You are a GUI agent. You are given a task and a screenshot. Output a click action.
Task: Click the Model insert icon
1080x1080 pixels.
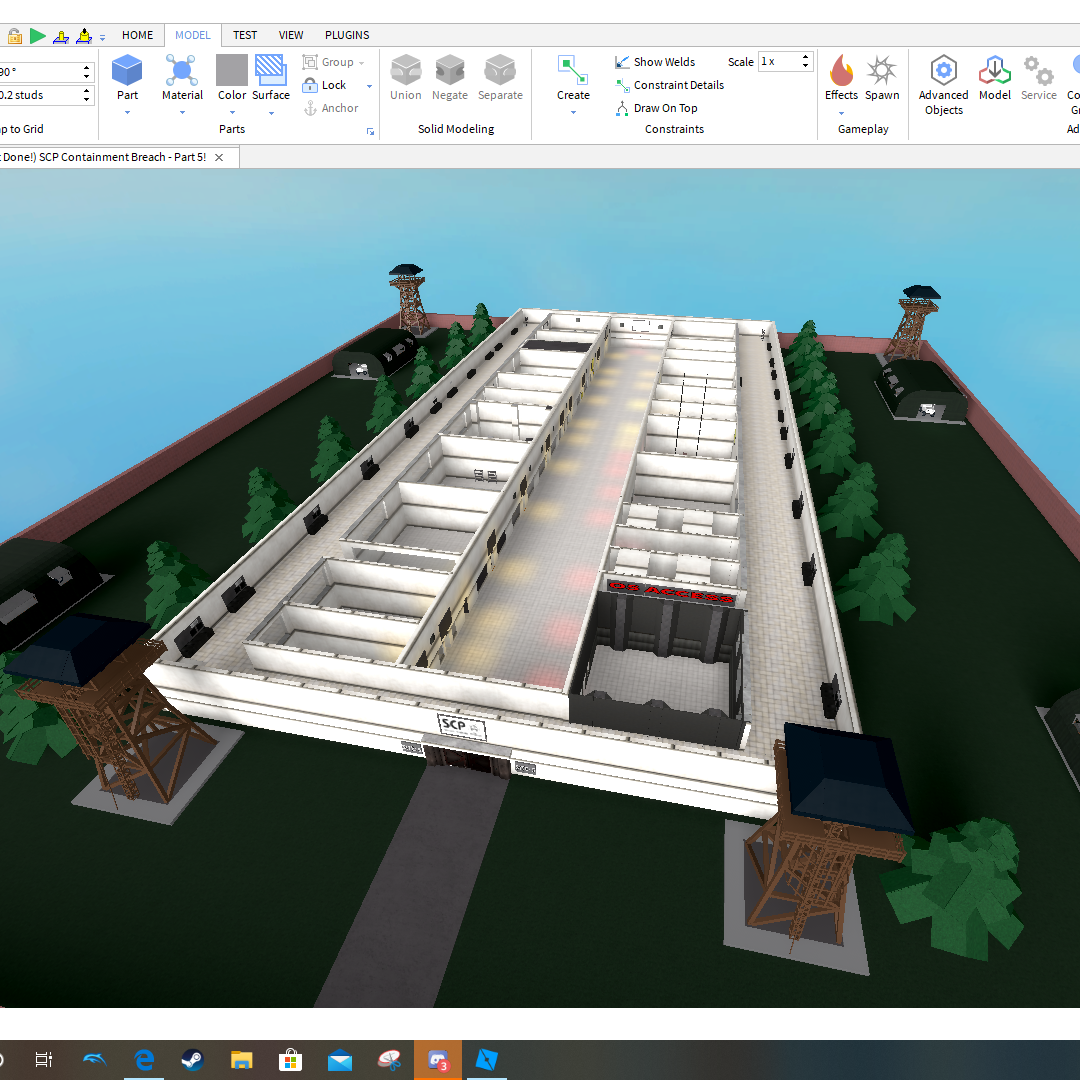(995, 70)
